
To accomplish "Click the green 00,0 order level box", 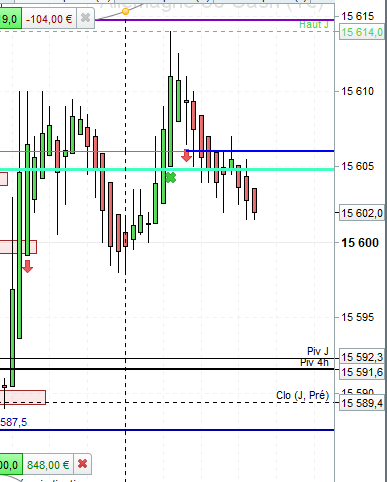I will [x=11, y=464].
